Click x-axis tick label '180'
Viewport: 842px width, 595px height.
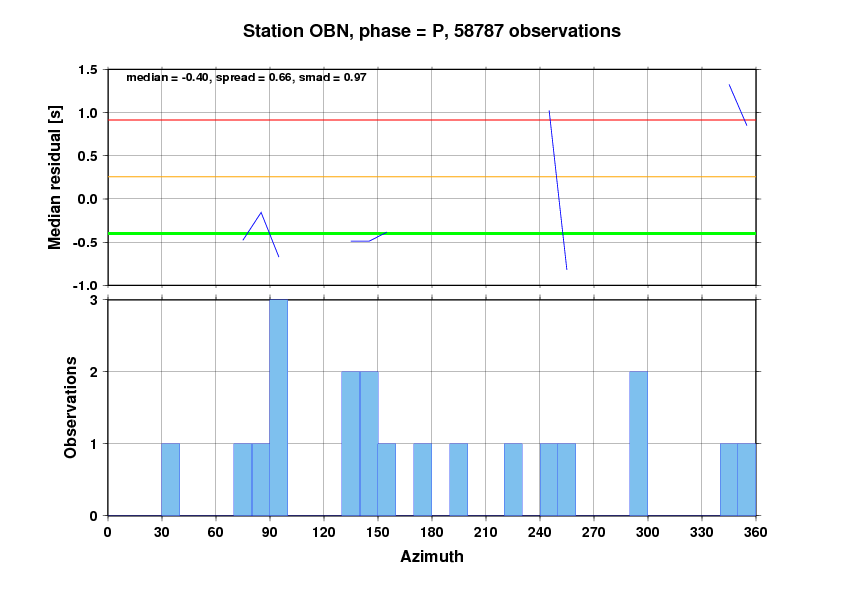coord(432,532)
